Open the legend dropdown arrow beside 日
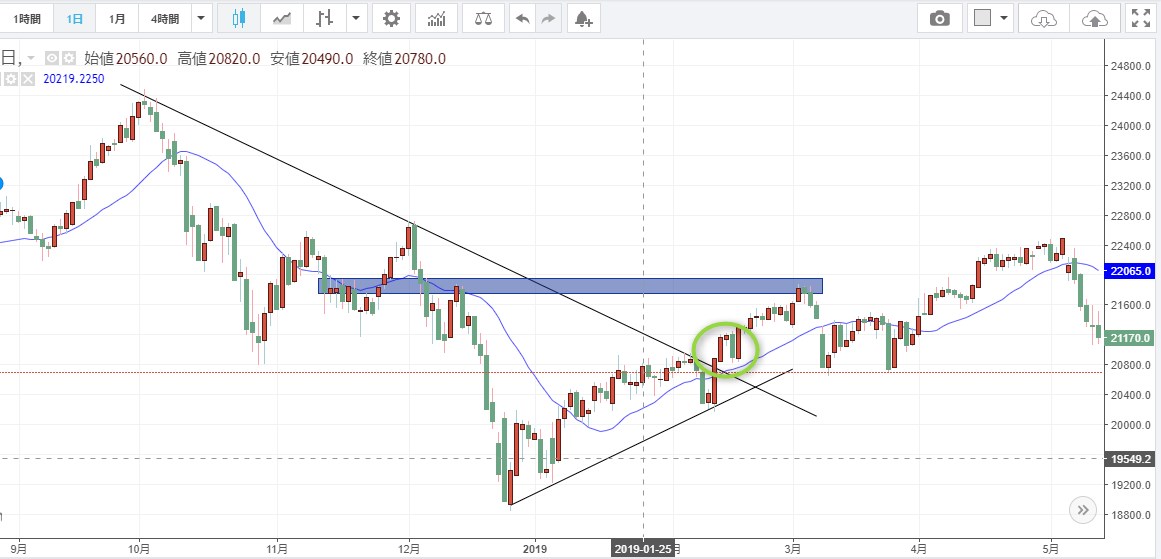The width and height of the screenshot is (1161, 559). 30,58
